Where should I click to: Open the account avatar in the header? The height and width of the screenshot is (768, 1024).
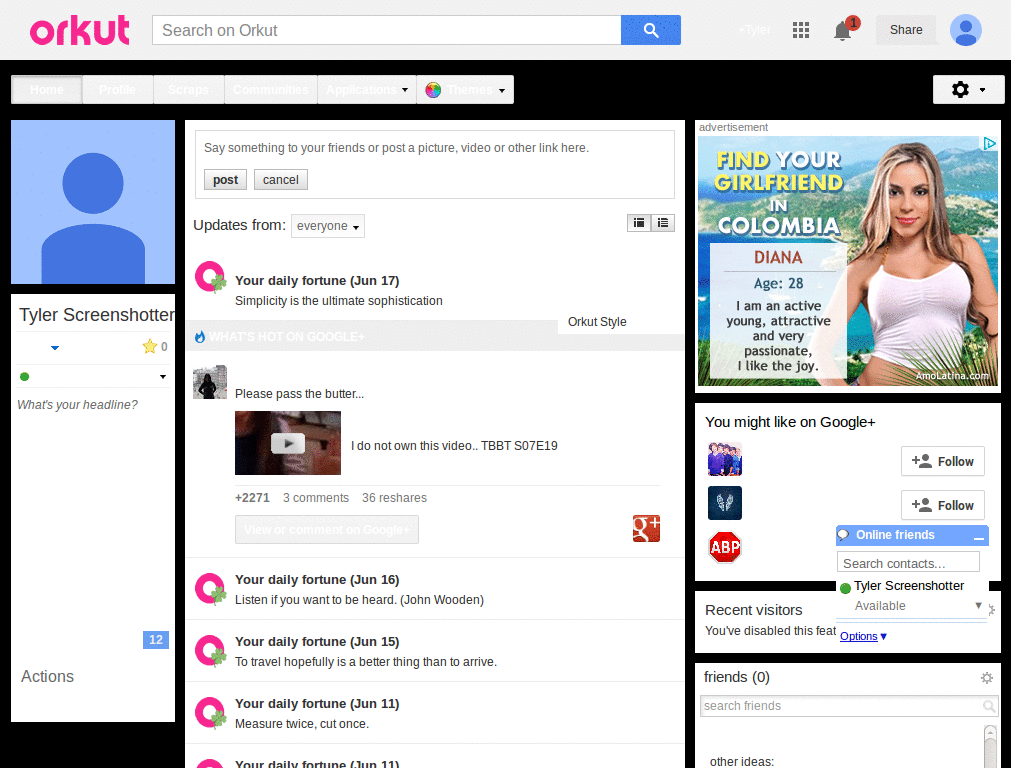click(965, 30)
